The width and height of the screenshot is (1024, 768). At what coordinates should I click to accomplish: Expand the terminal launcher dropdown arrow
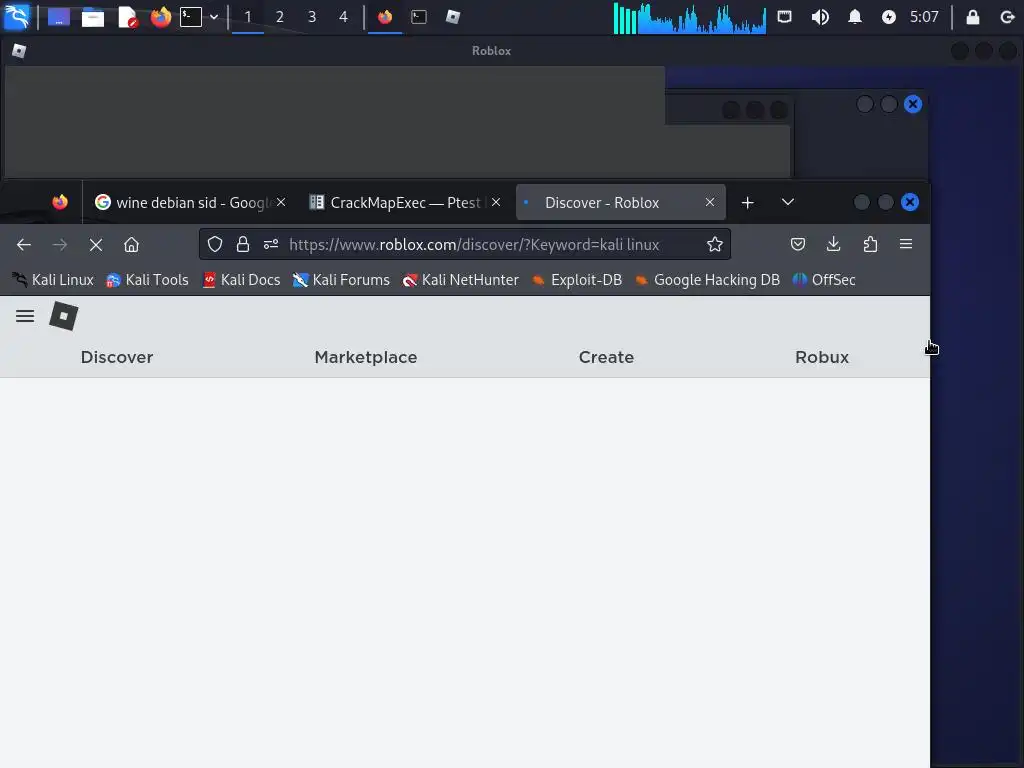214,17
